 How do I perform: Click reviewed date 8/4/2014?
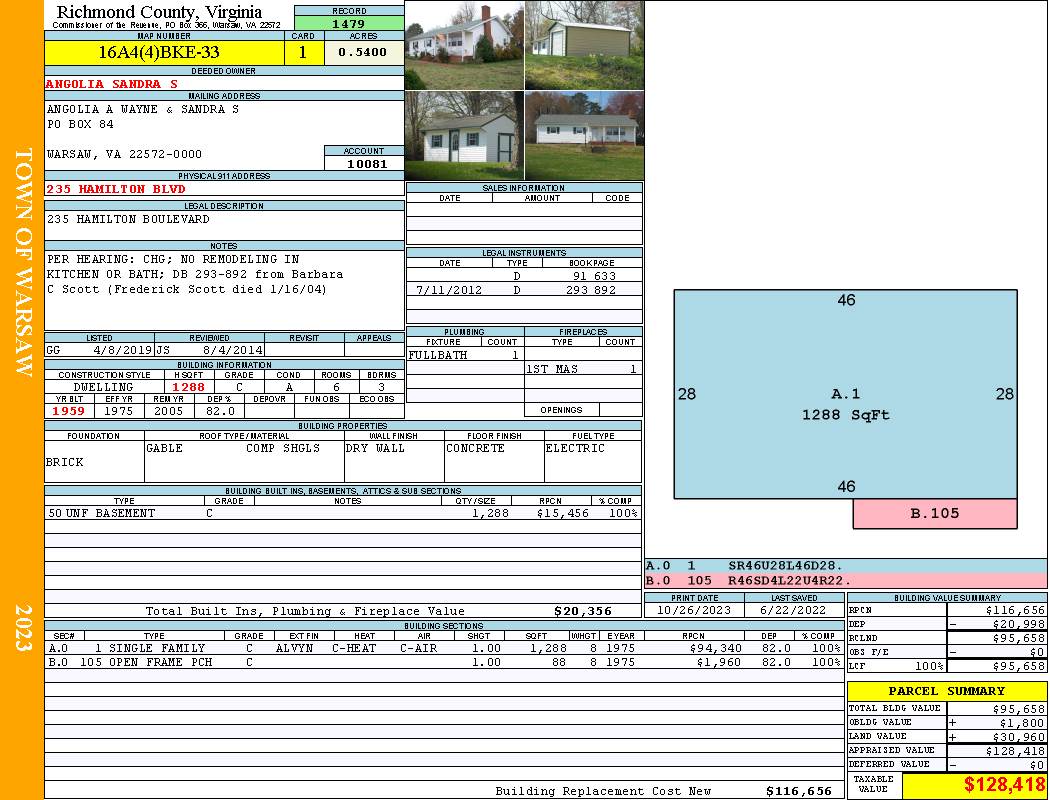pos(232,350)
